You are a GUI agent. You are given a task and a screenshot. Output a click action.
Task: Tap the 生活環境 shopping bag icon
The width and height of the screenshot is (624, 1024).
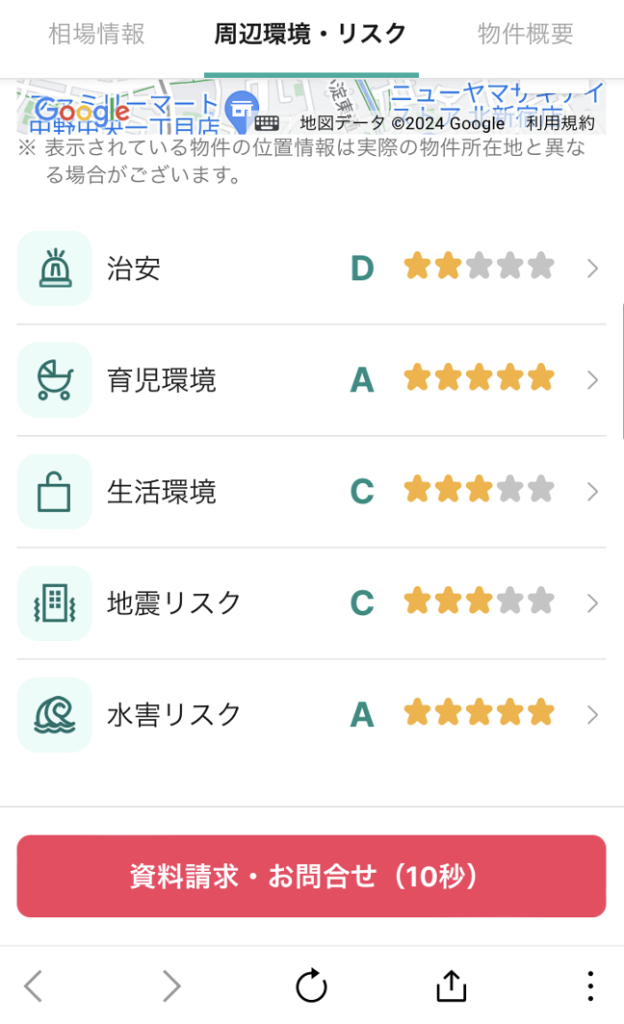point(55,492)
